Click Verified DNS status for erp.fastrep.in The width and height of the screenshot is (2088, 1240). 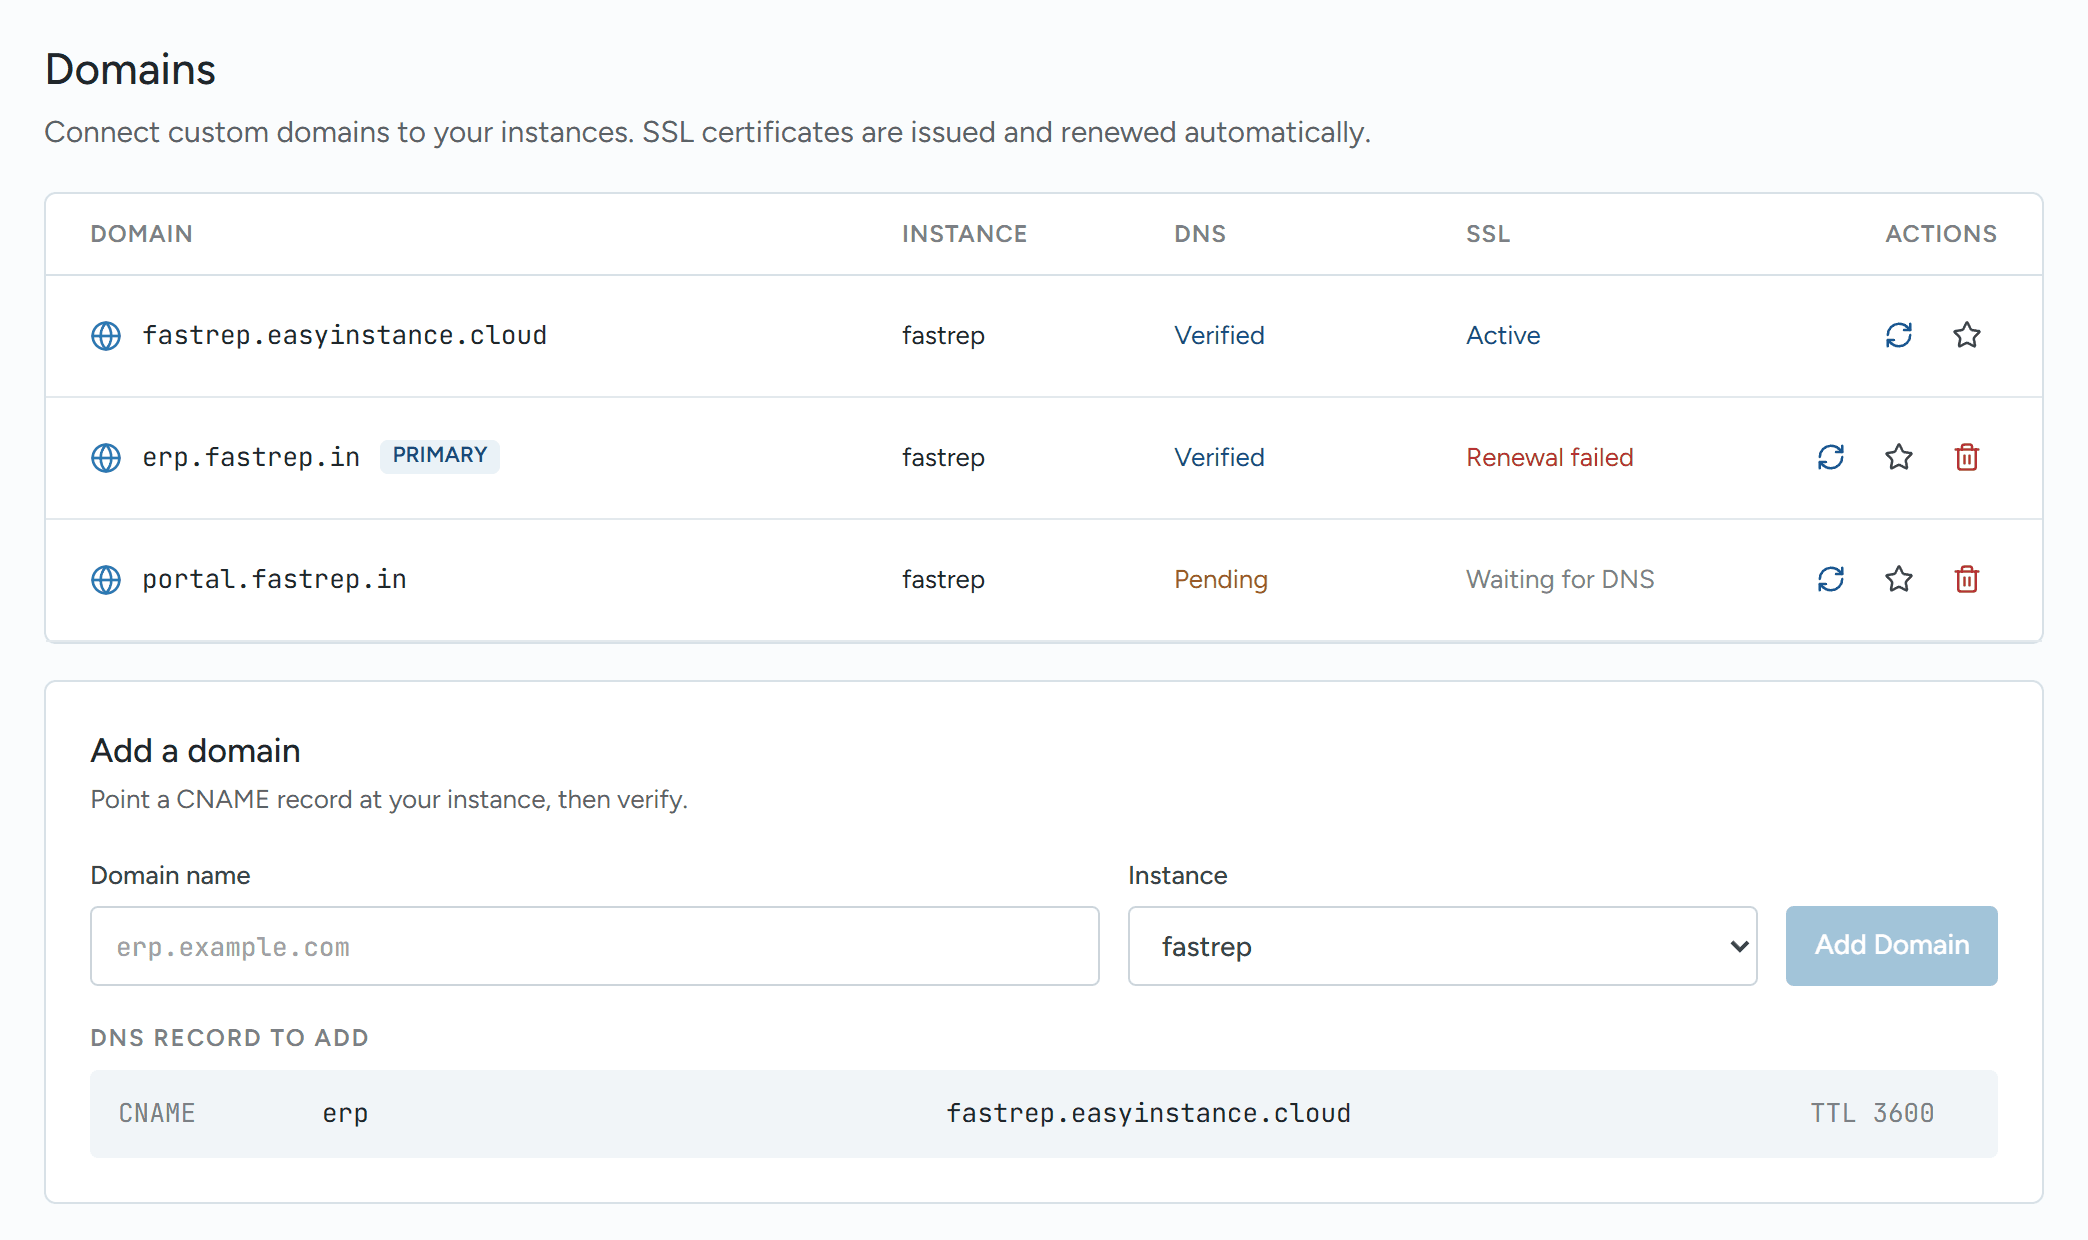click(1219, 457)
